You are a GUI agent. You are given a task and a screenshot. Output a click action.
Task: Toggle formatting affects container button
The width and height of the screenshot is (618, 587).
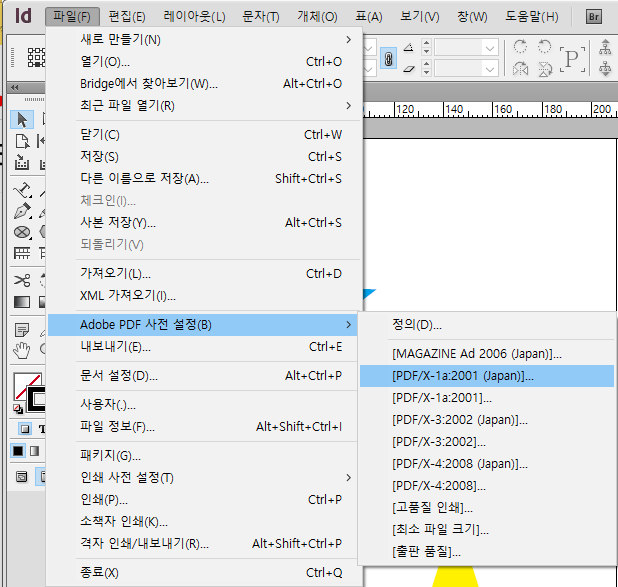pos(25,429)
